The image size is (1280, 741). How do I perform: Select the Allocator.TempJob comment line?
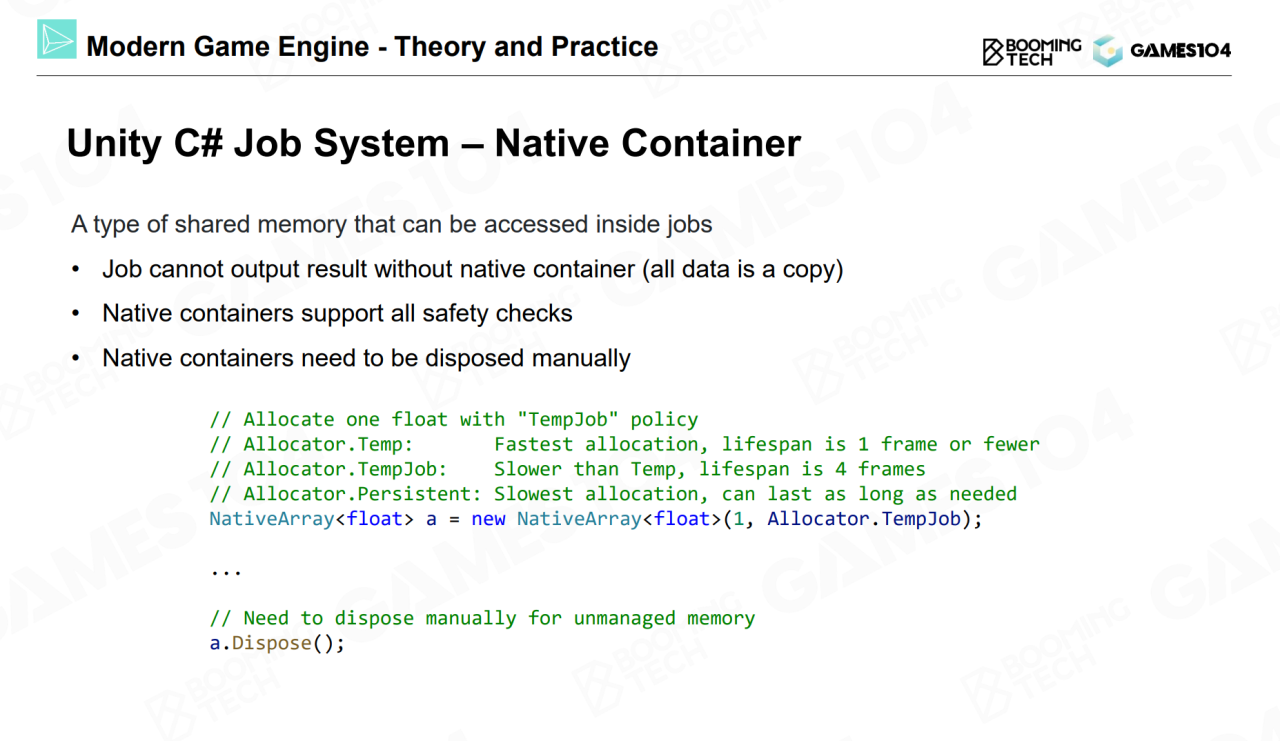coord(567,469)
